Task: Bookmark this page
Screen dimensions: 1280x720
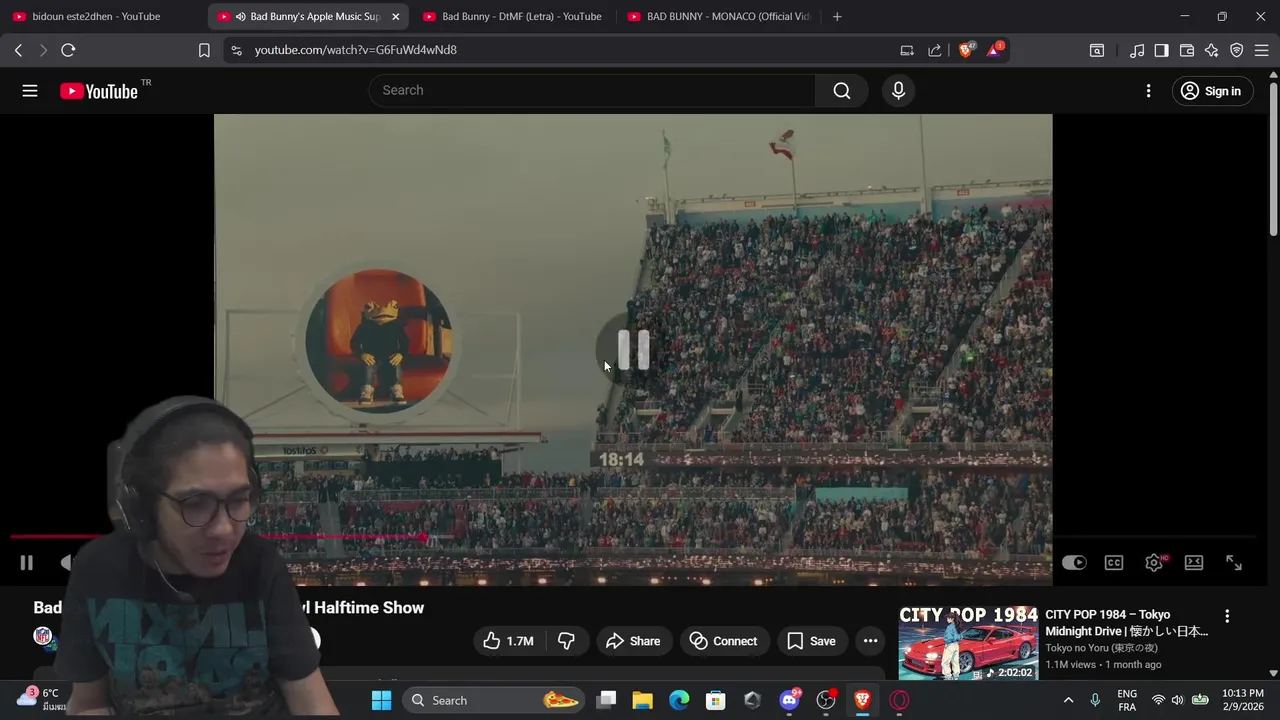Action: 204,50
